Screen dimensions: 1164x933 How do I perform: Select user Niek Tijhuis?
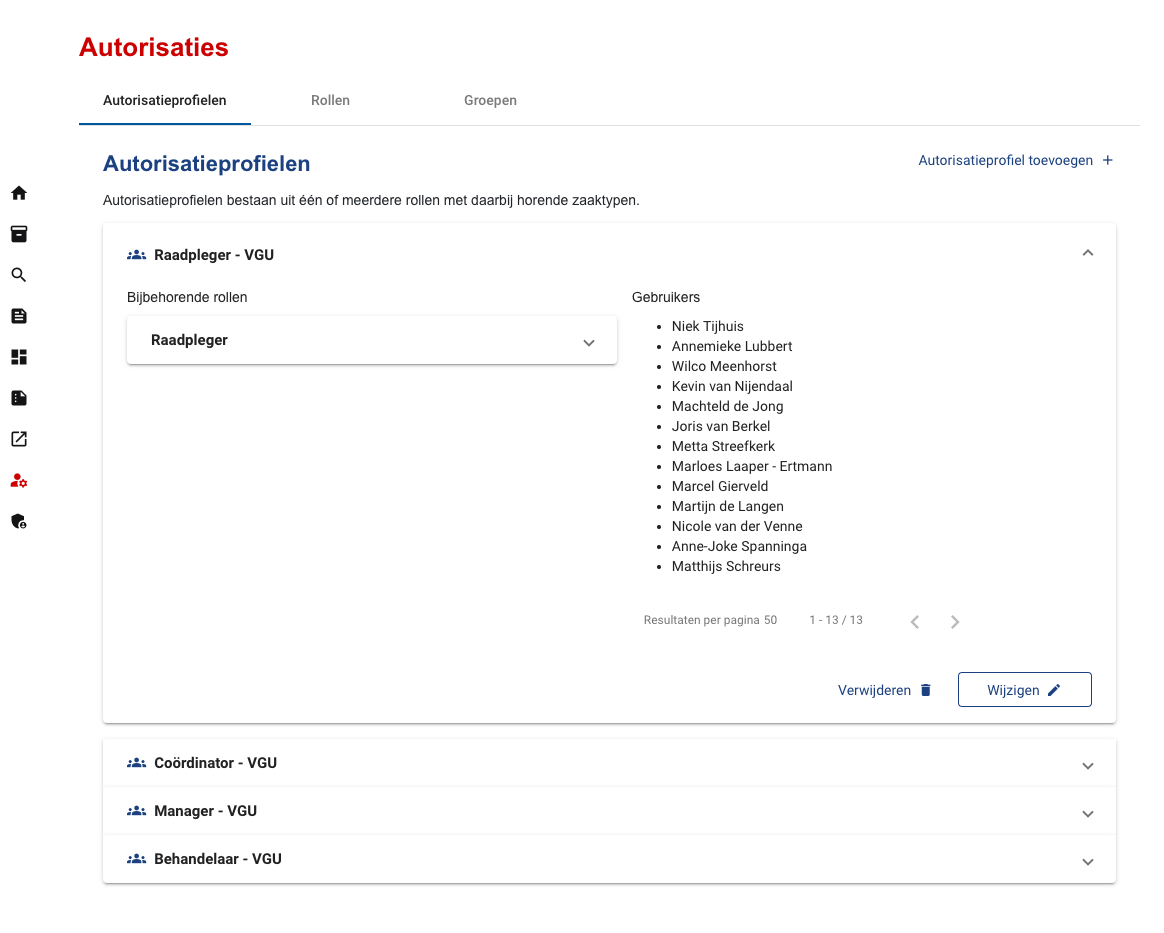click(x=707, y=327)
